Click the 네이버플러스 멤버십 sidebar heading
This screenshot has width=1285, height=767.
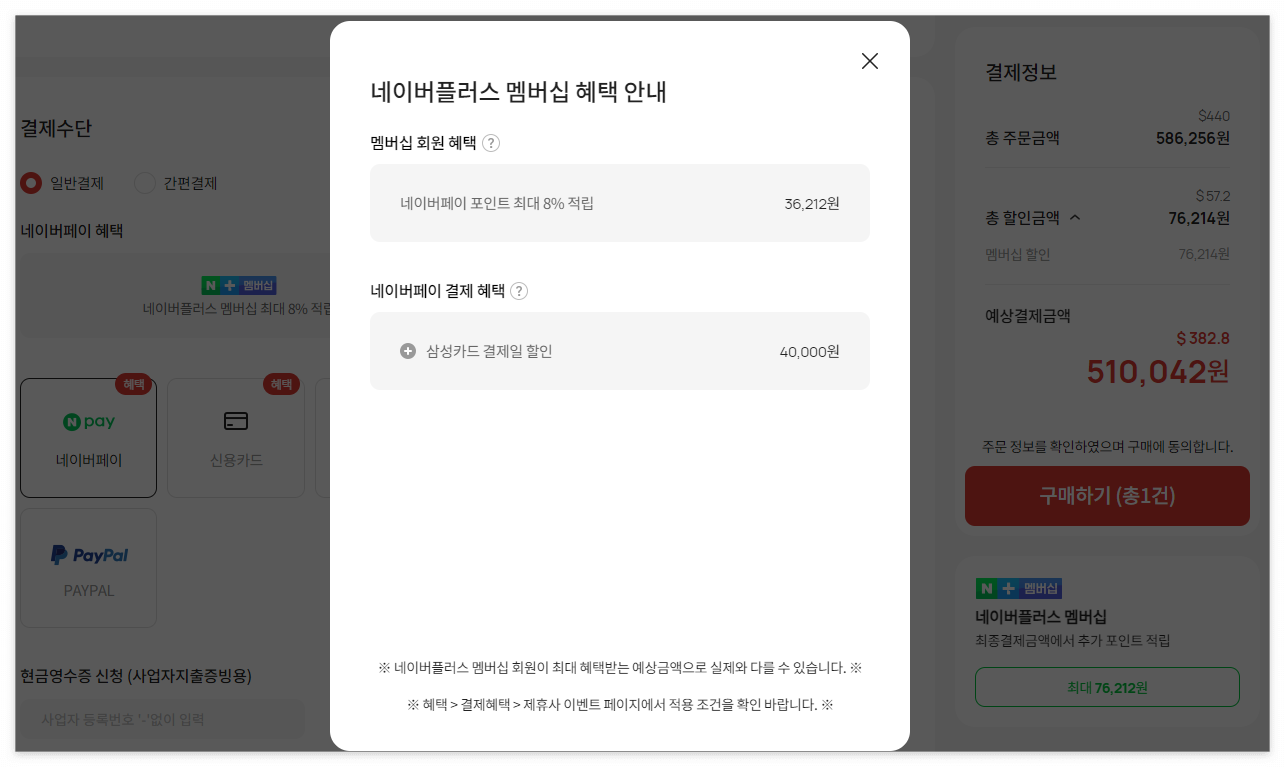point(1041,616)
